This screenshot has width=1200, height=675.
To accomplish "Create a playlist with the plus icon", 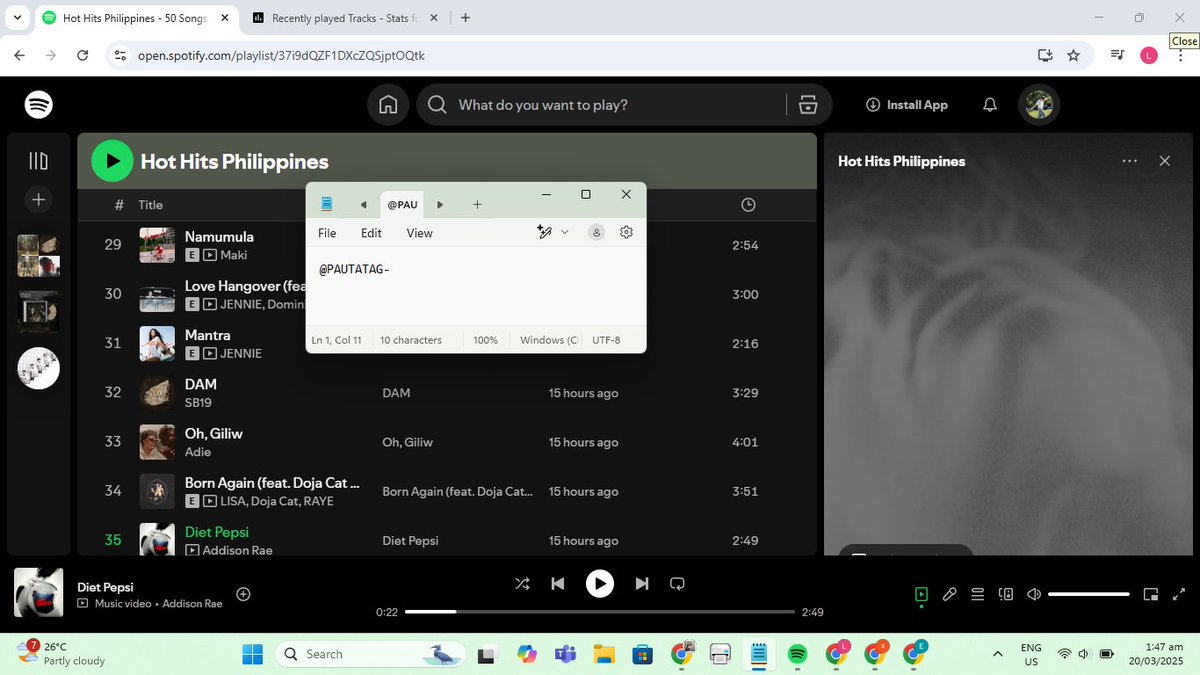I will 39,200.
